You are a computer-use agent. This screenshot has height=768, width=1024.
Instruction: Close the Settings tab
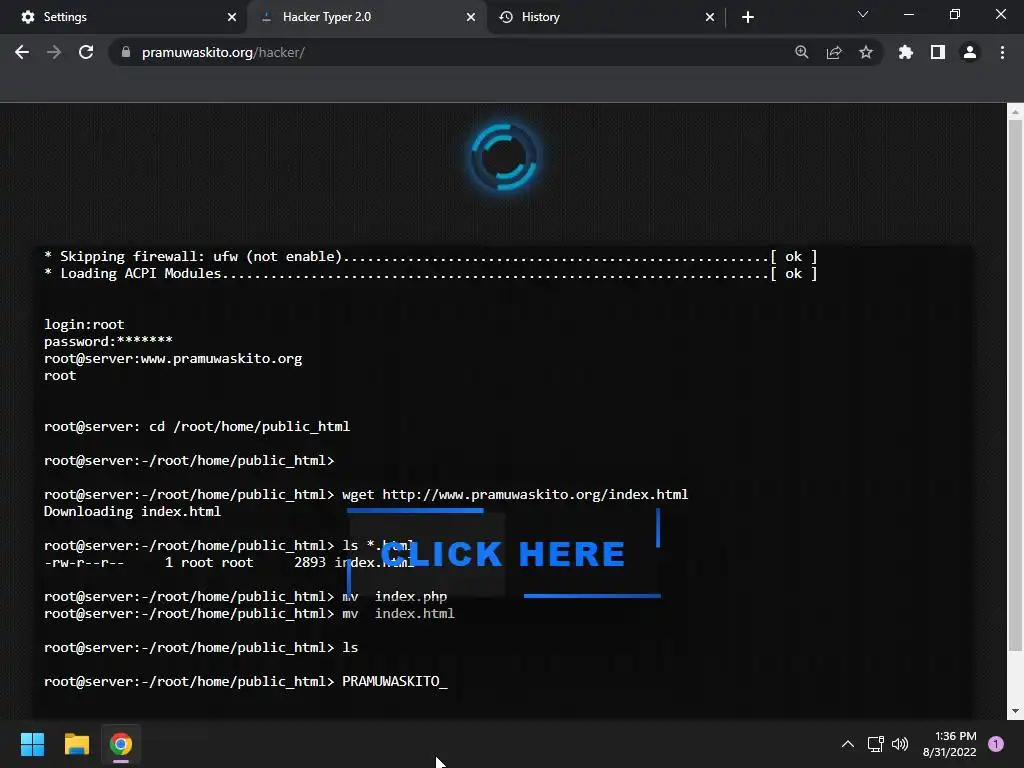tap(231, 17)
